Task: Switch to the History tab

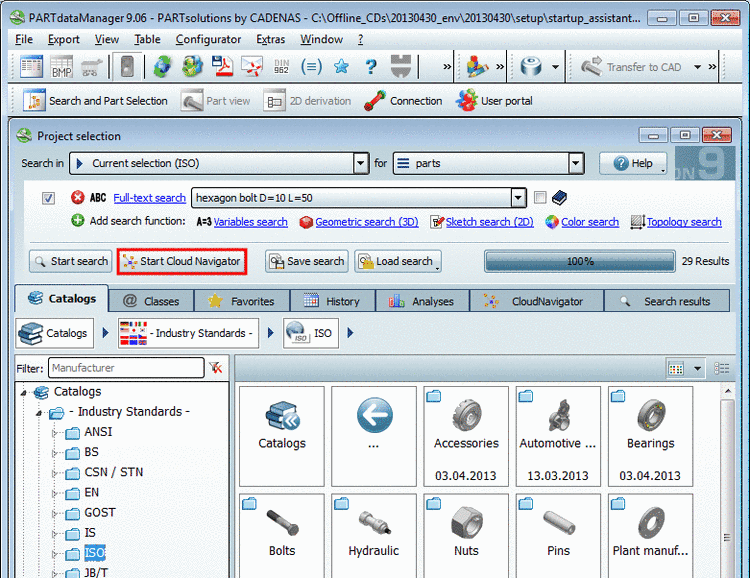Action: 332,301
